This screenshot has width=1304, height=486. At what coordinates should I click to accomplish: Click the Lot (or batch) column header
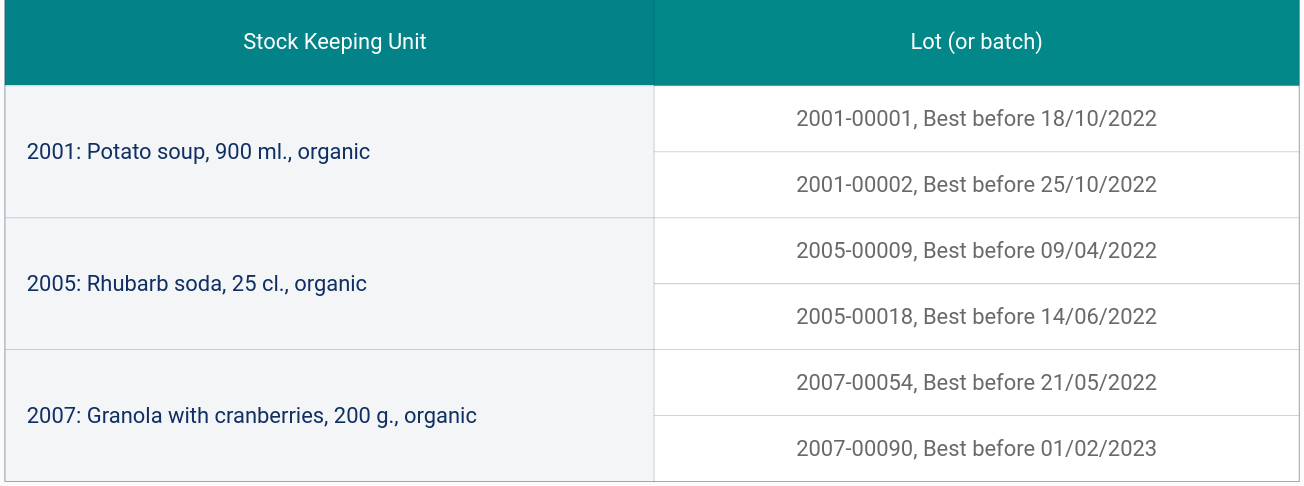point(976,42)
